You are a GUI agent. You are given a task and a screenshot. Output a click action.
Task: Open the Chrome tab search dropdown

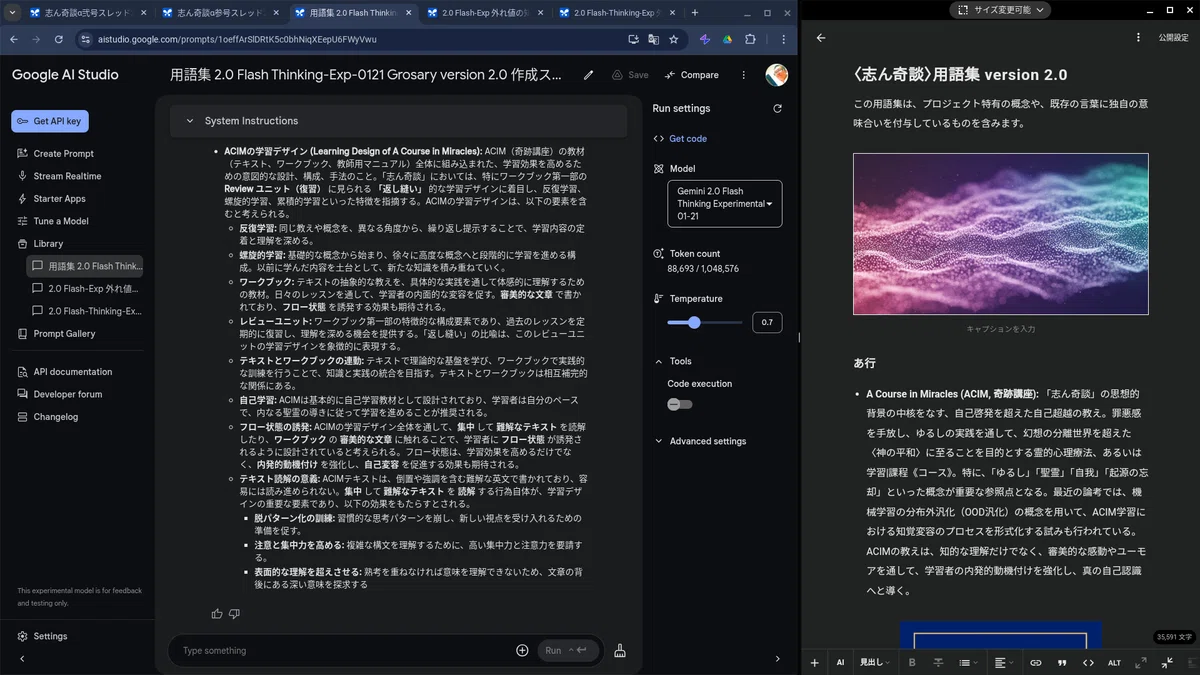click(x=12, y=13)
